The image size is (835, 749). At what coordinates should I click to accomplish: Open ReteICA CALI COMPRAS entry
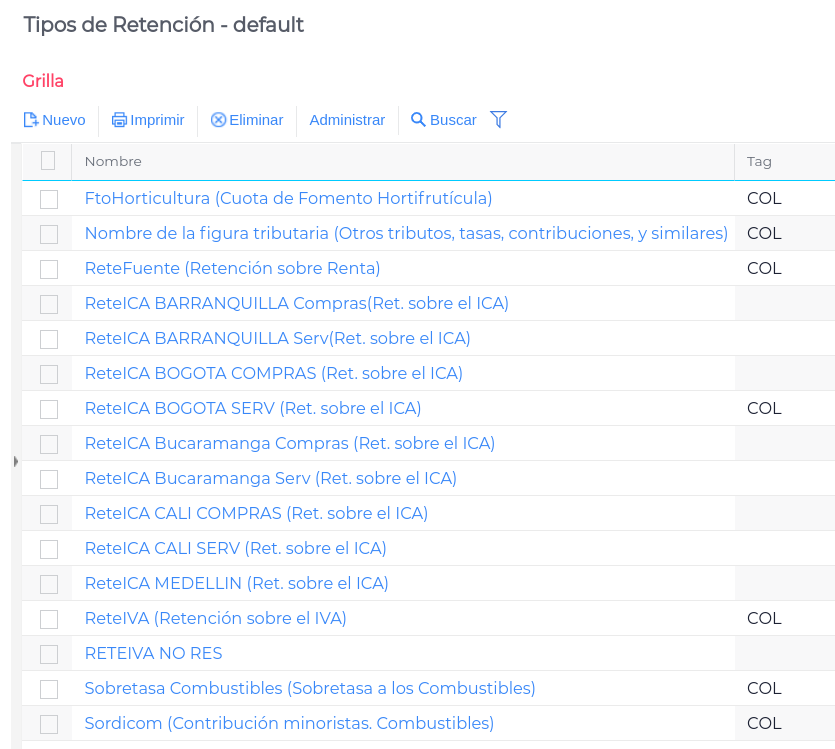click(256, 513)
